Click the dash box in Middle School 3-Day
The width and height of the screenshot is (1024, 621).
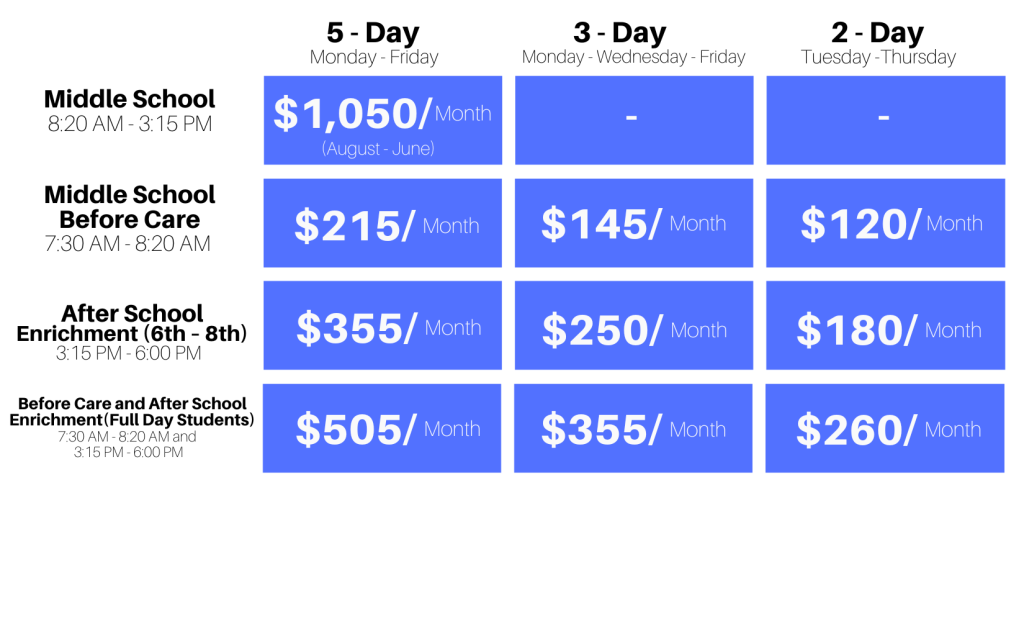[x=634, y=120]
